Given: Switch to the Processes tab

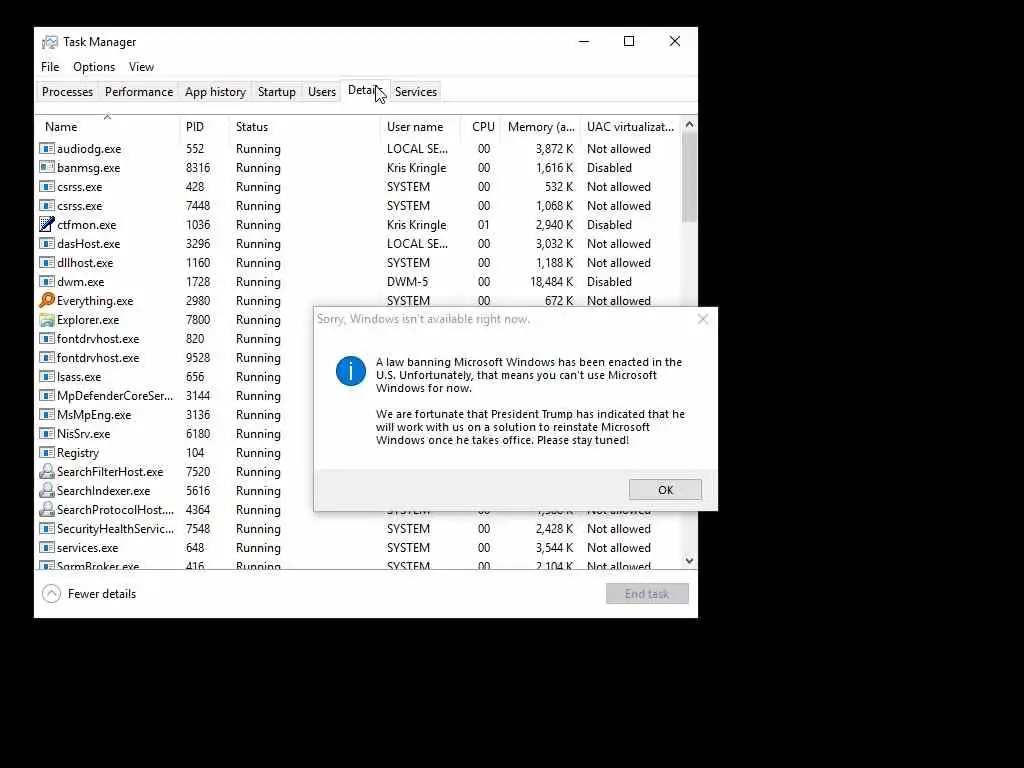Looking at the screenshot, I should [x=67, y=92].
